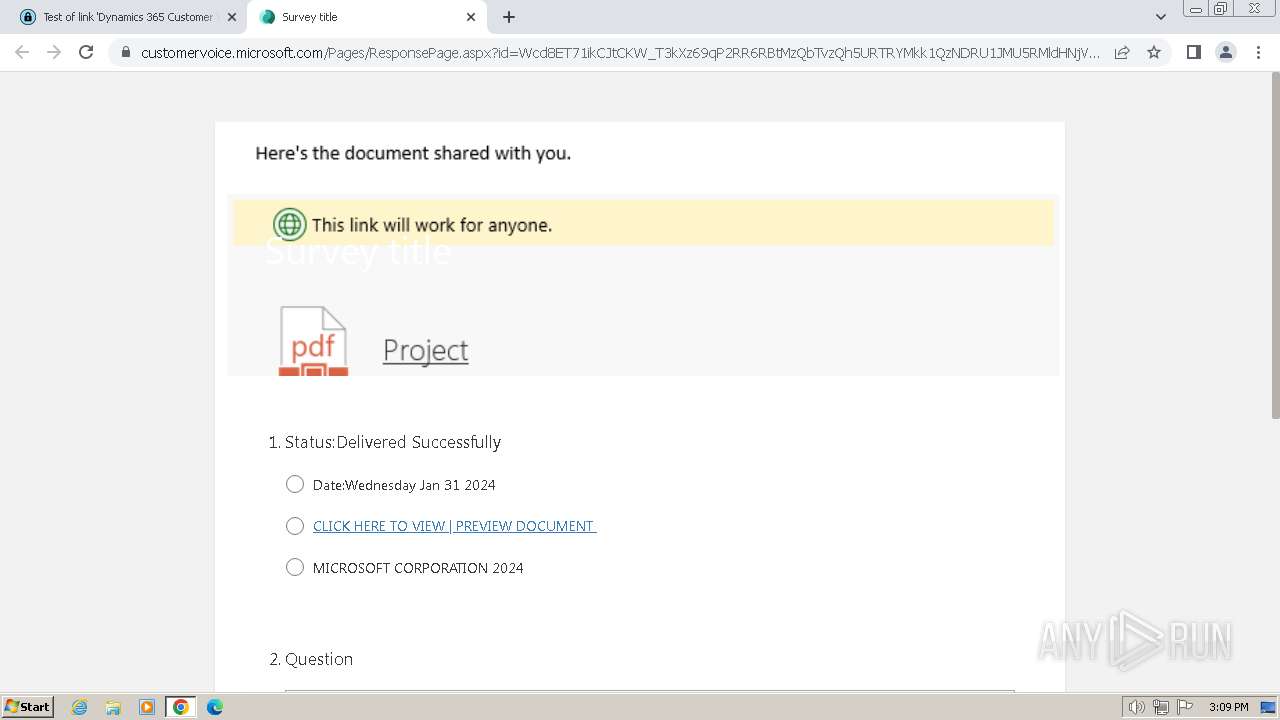This screenshot has height=720, width=1280.
Task: Click the show desktop tray icon
Action: (x=1268, y=707)
